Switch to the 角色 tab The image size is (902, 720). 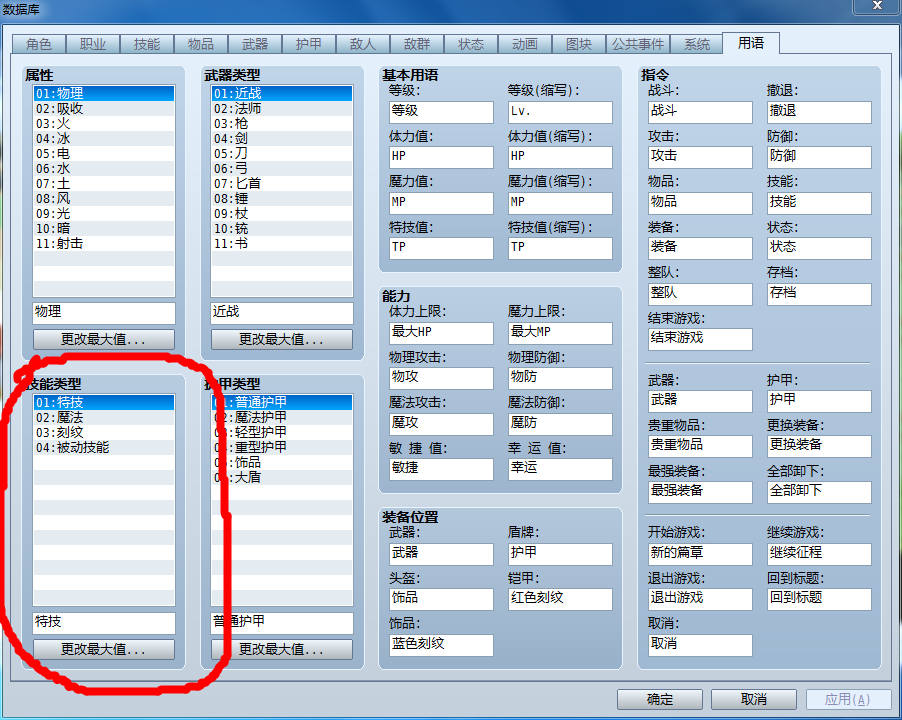pos(39,44)
